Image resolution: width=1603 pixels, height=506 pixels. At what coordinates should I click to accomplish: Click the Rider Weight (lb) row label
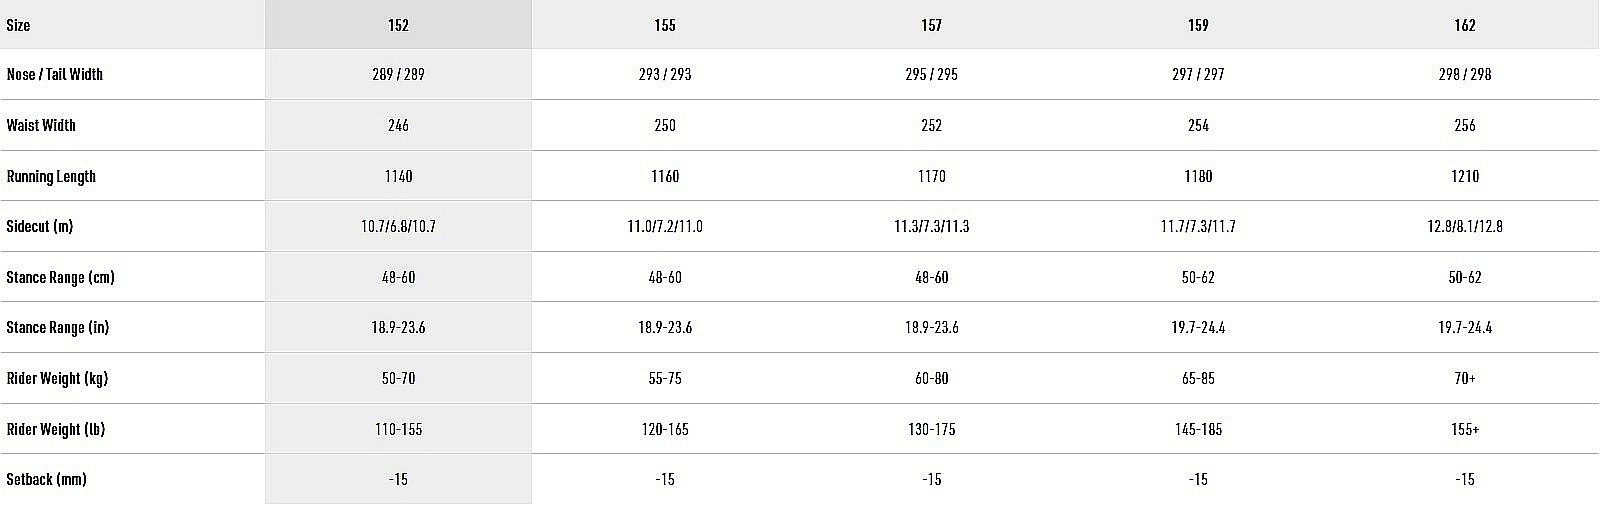pyautogui.click(x=56, y=429)
